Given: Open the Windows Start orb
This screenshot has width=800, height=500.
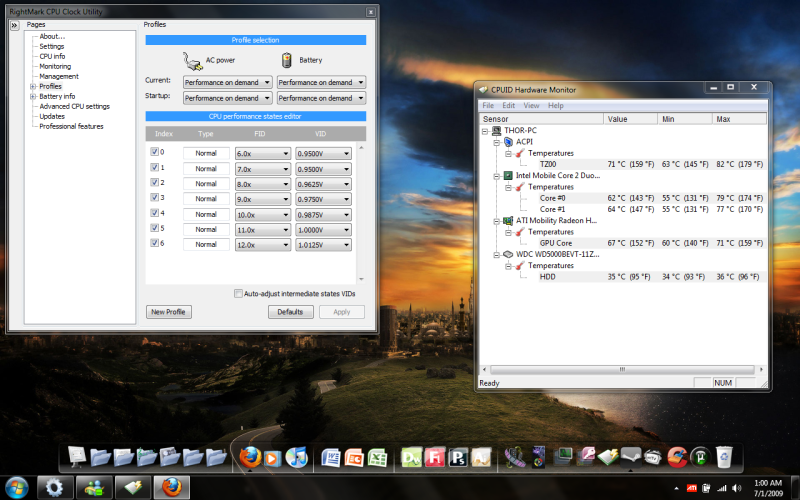Looking at the screenshot, I should (x=17, y=488).
